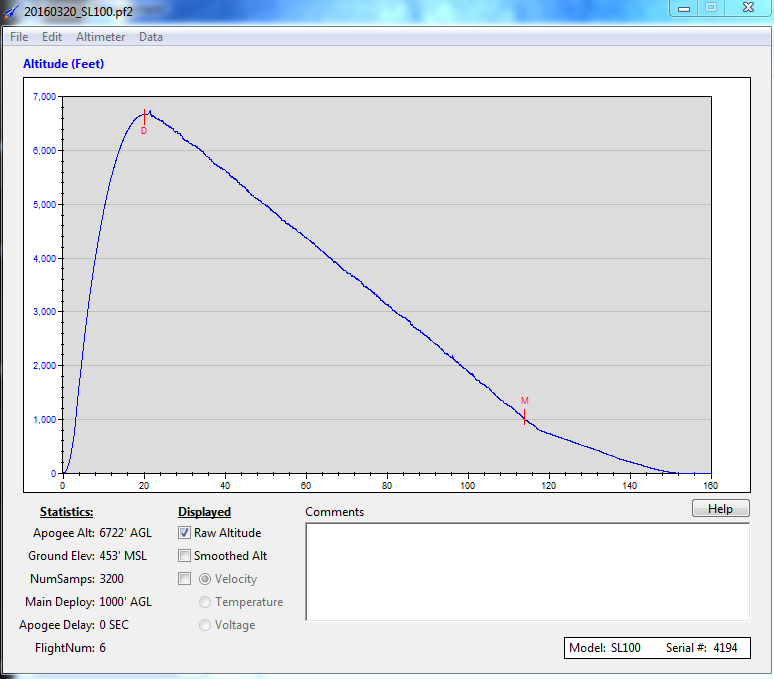Click the 100 label on time axis
This screenshot has width=774, height=679.
(467, 486)
